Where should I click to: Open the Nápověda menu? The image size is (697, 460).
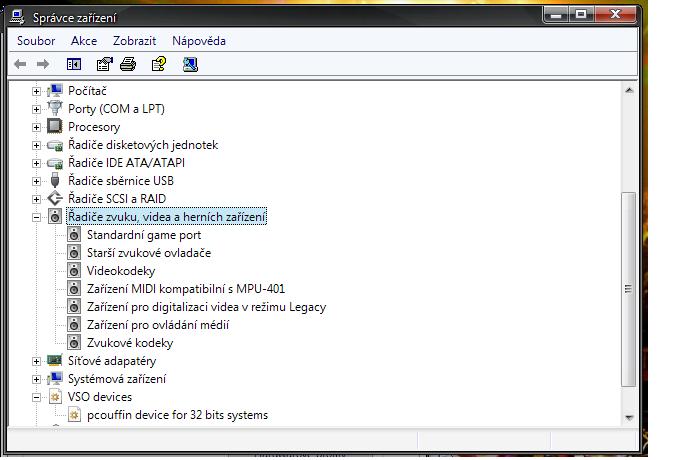point(199,41)
